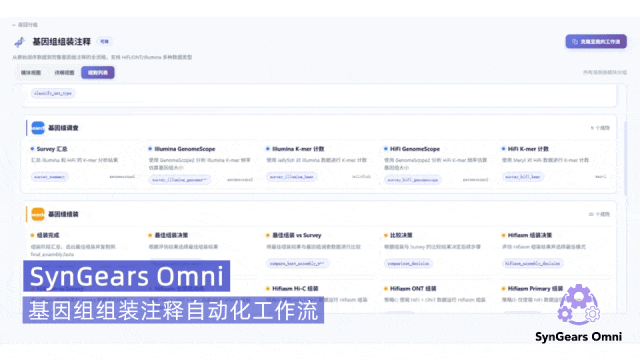Click the DNA helix icon beside the page title

pyautogui.click(x=19, y=42)
